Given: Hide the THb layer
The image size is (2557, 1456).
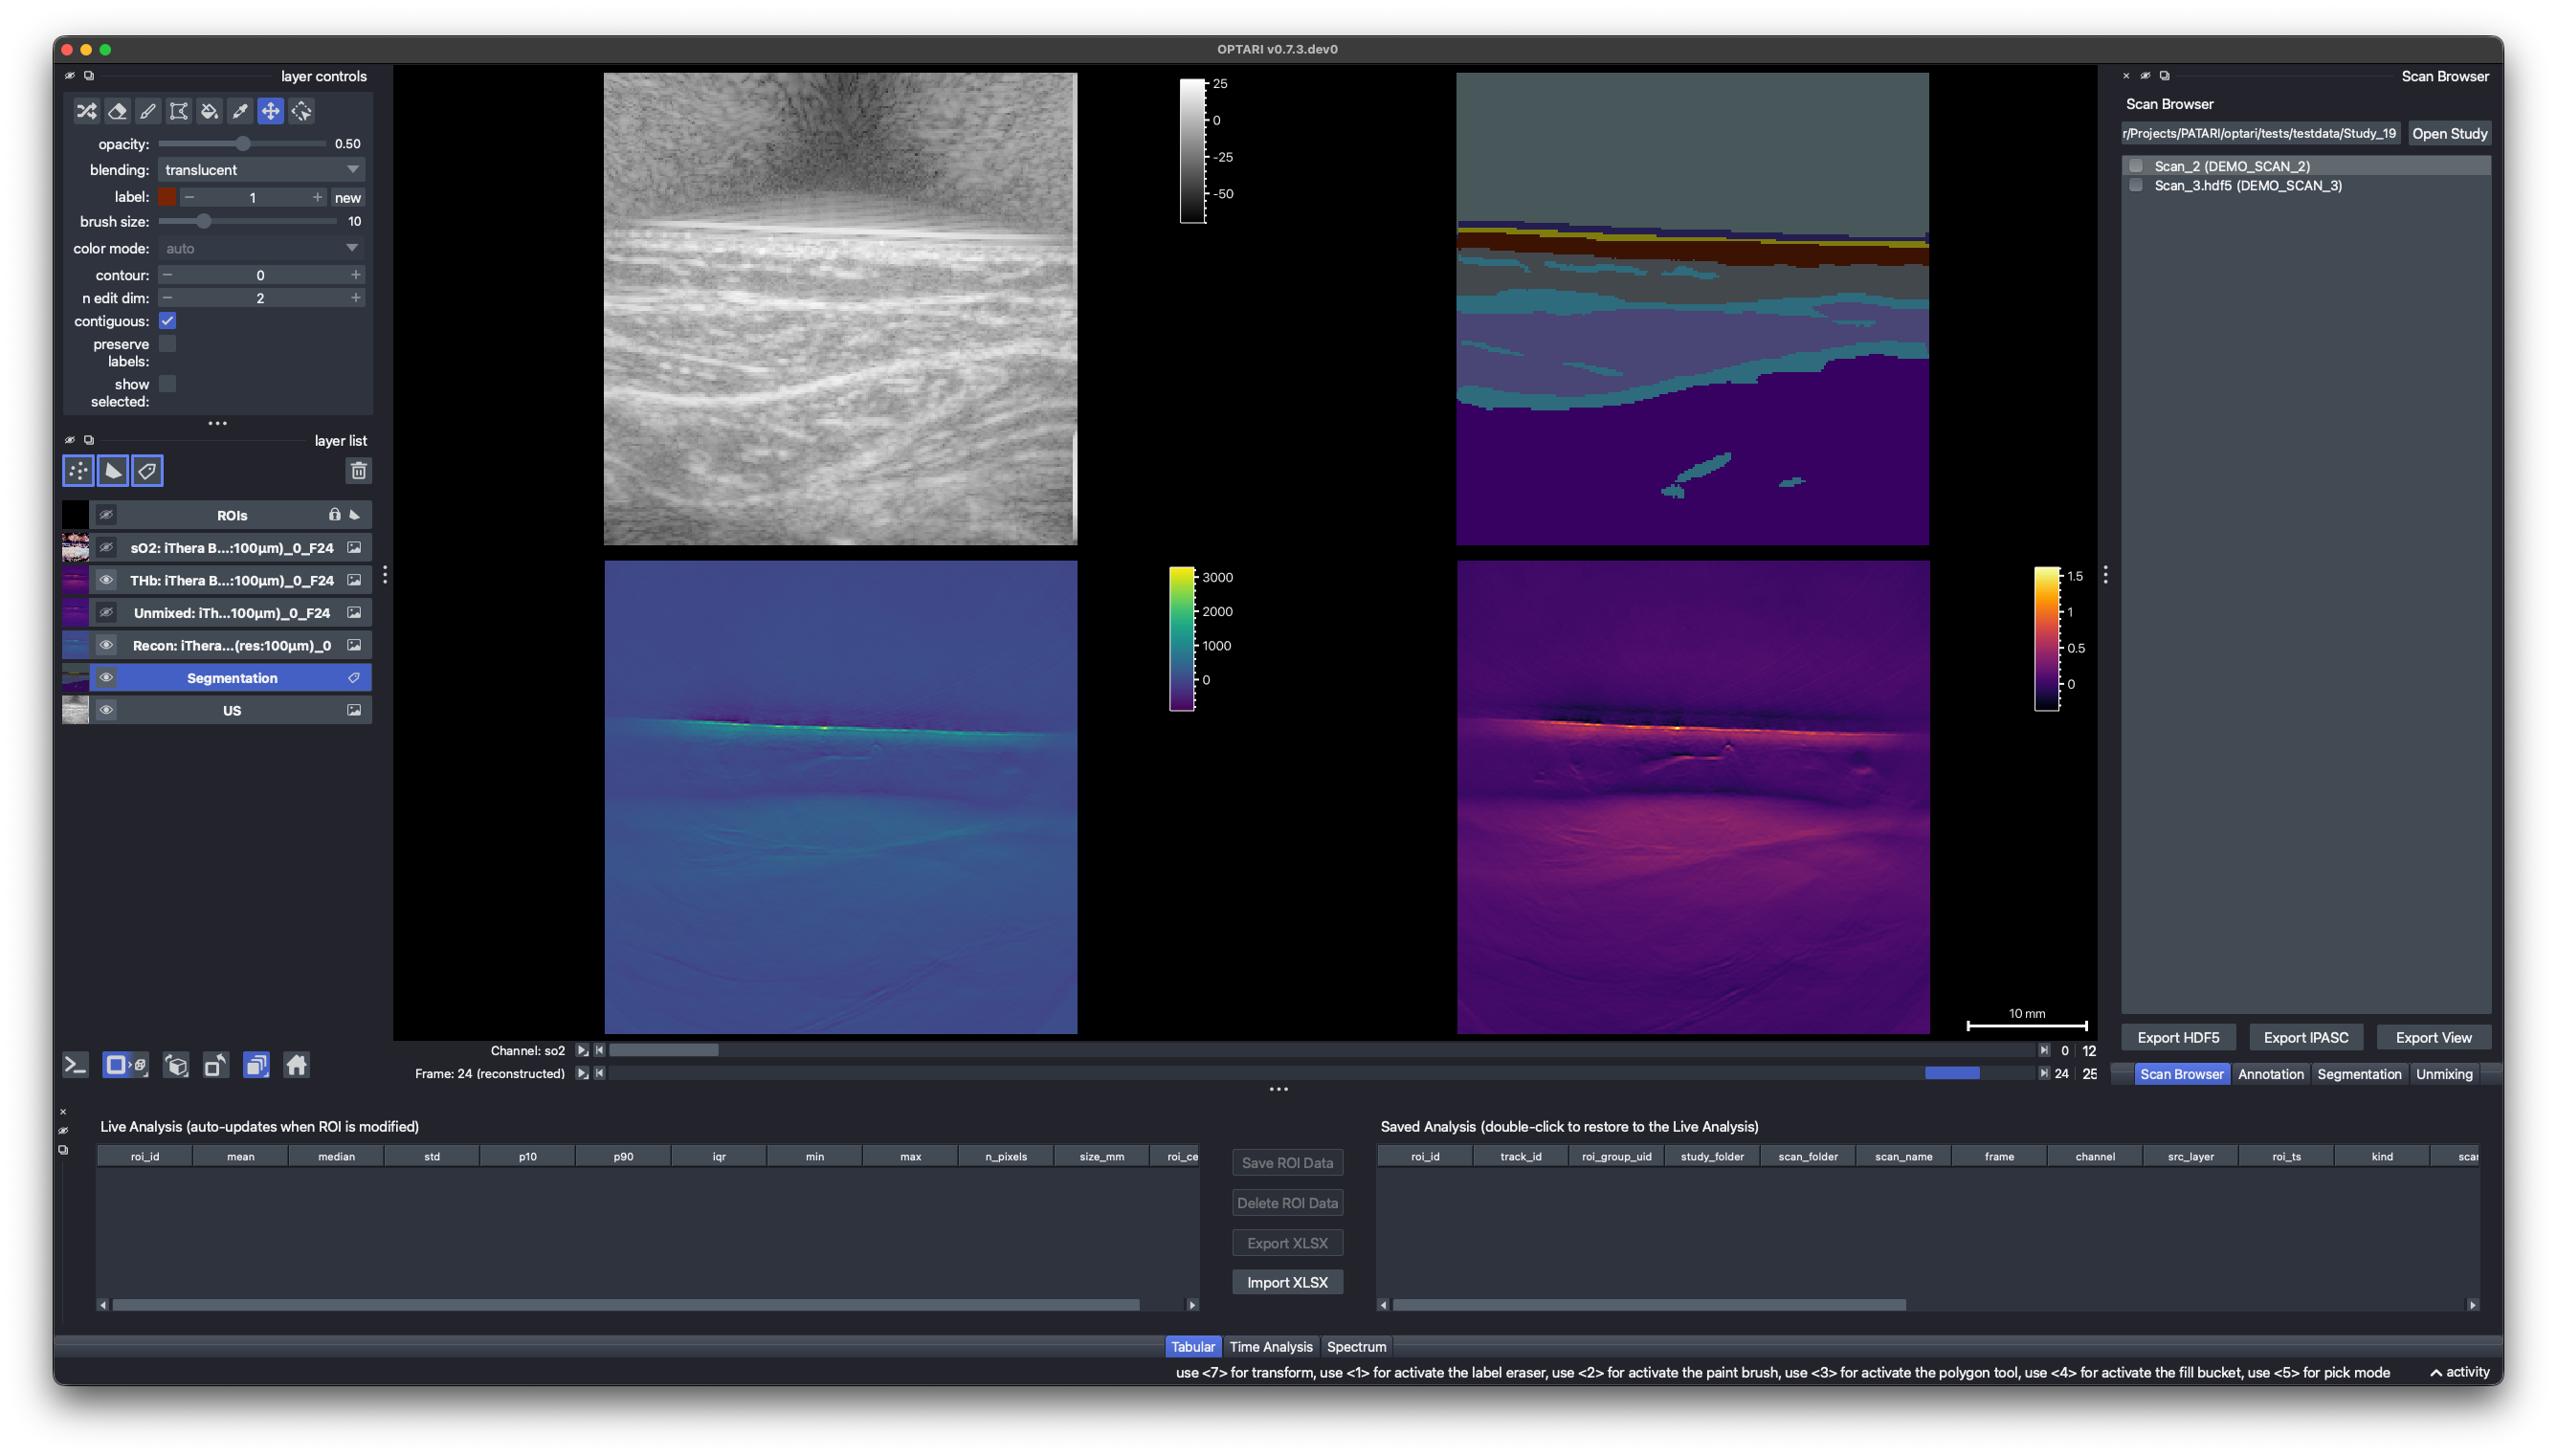Looking at the screenshot, I should click(106, 580).
